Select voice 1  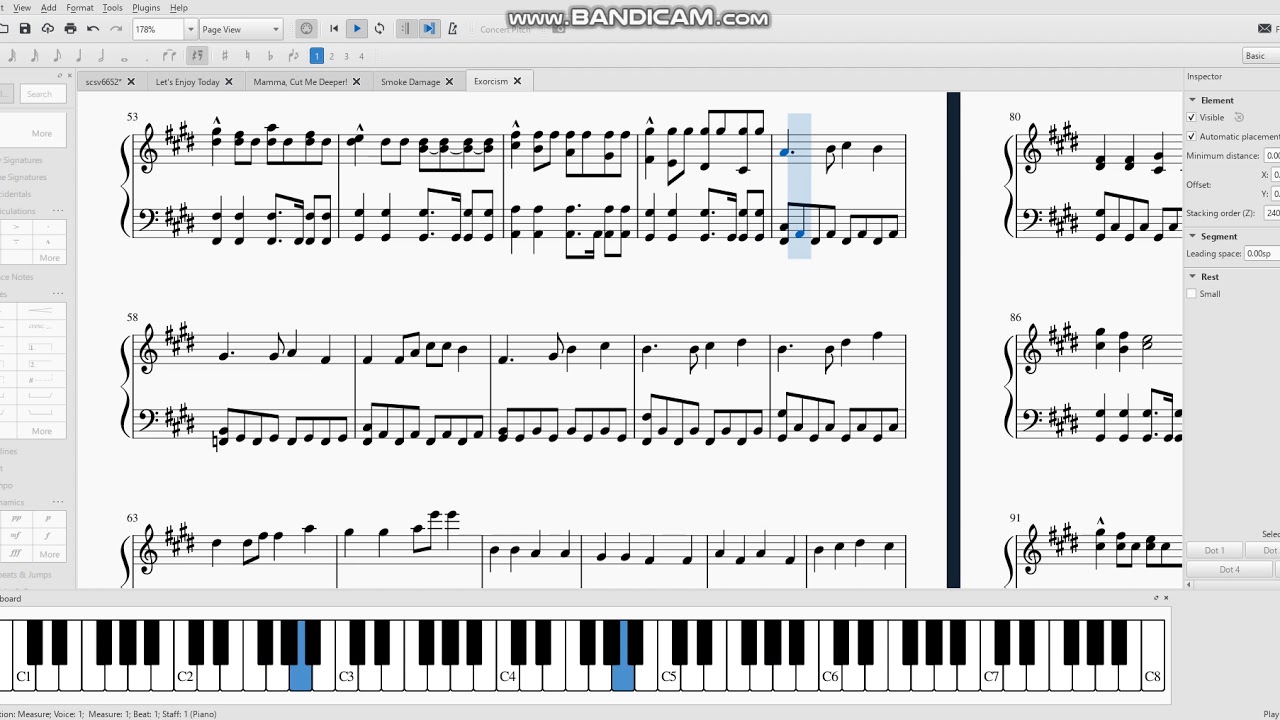[317, 56]
